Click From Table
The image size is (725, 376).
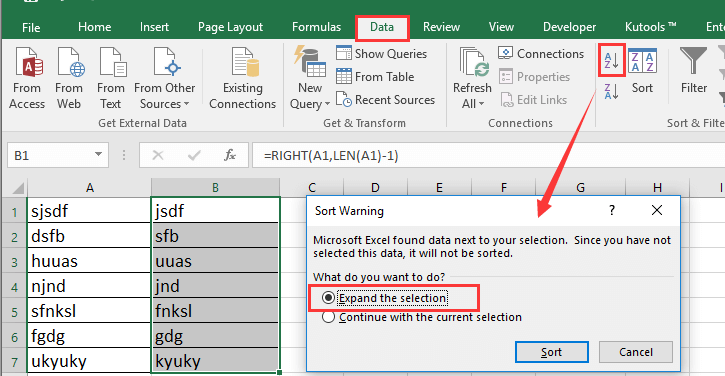pyautogui.click(x=375, y=76)
